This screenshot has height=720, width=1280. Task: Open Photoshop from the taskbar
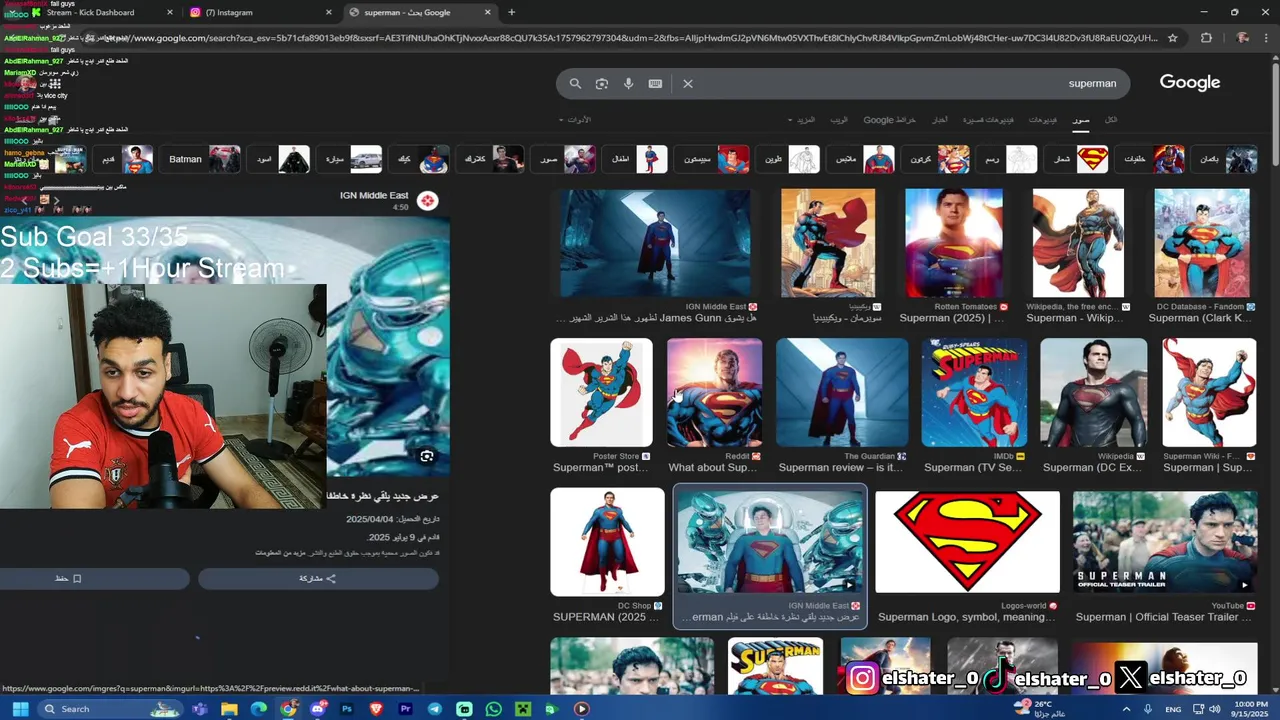(x=347, y=709)
